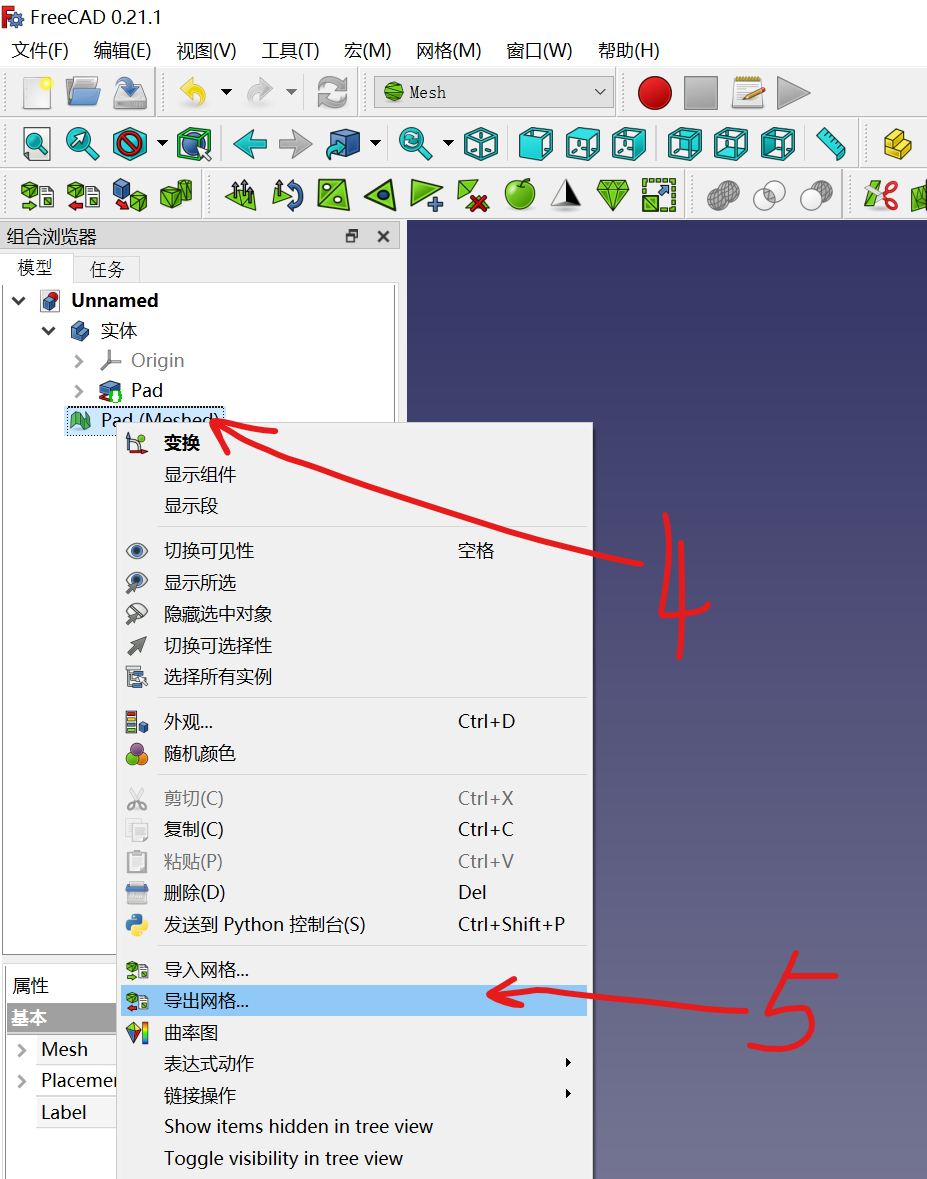Open the 网格(M) menu

coord(448,50)
